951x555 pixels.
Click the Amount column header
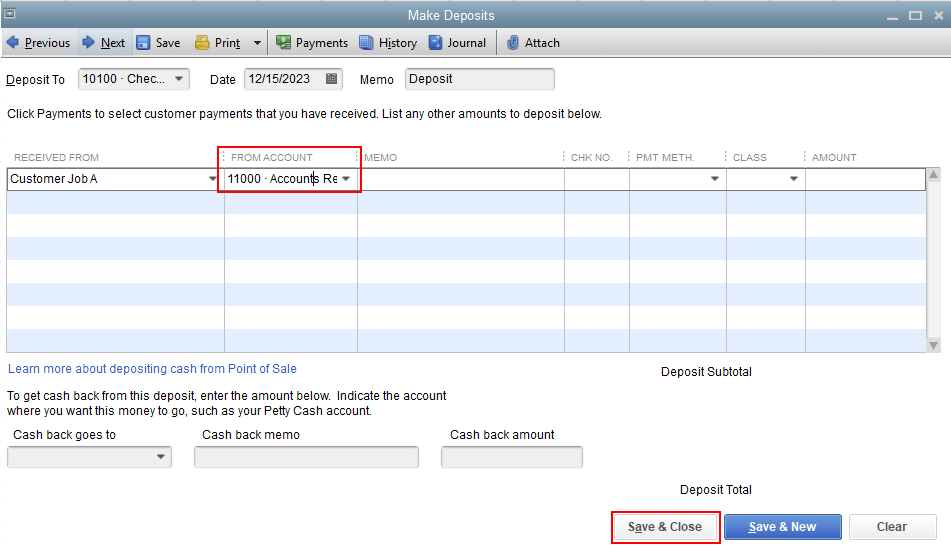click(834, 158)
